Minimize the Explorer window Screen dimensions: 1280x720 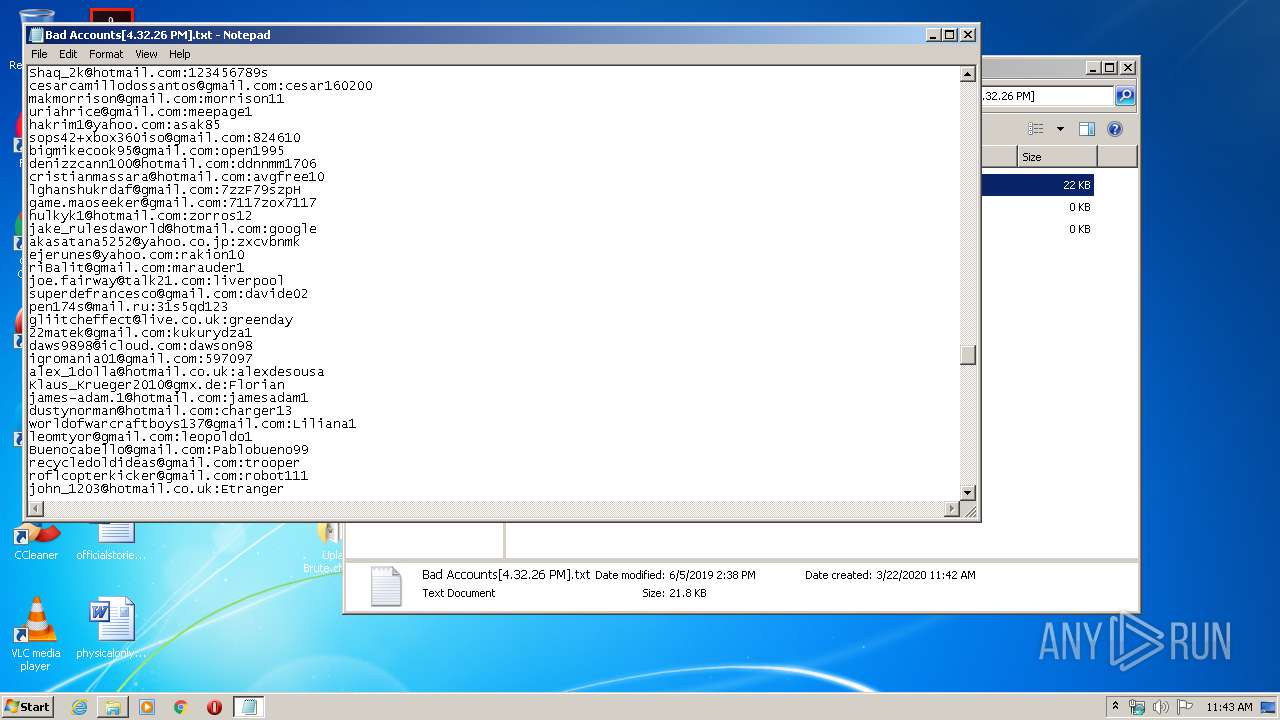(x=1093, y=68)
